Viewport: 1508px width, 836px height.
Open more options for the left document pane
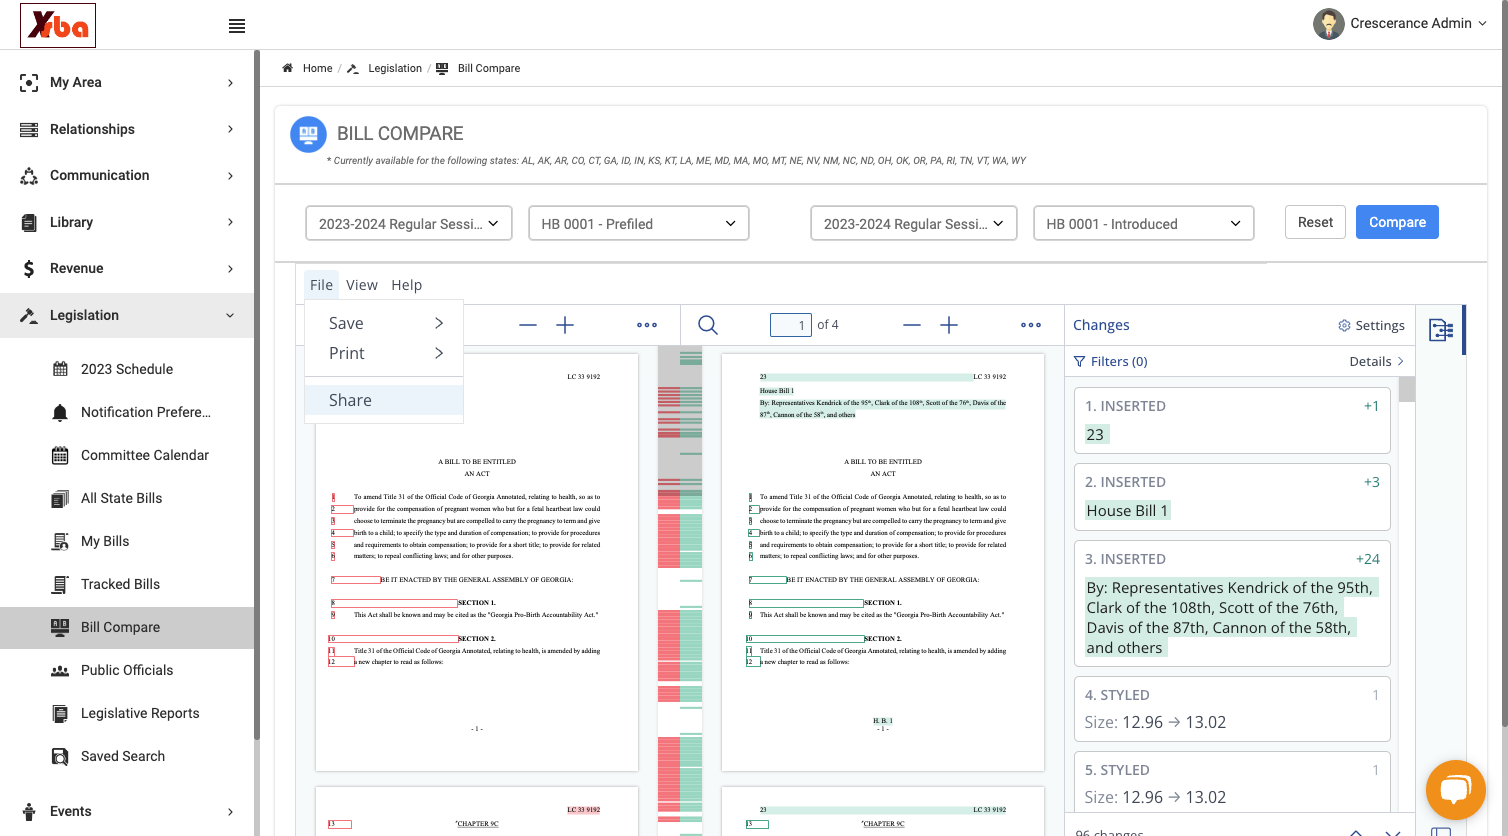pos(647,325)
